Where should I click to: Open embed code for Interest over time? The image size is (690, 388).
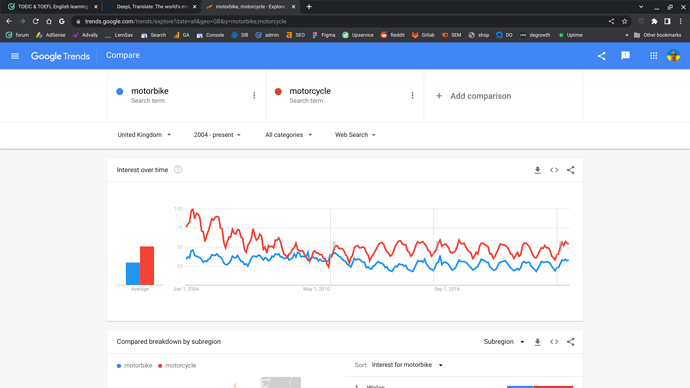(554, 170)
